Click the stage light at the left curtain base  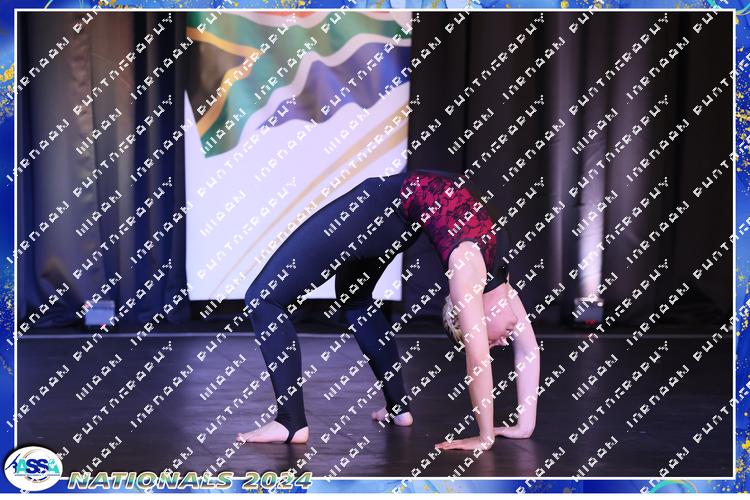[x=99, y=316]
